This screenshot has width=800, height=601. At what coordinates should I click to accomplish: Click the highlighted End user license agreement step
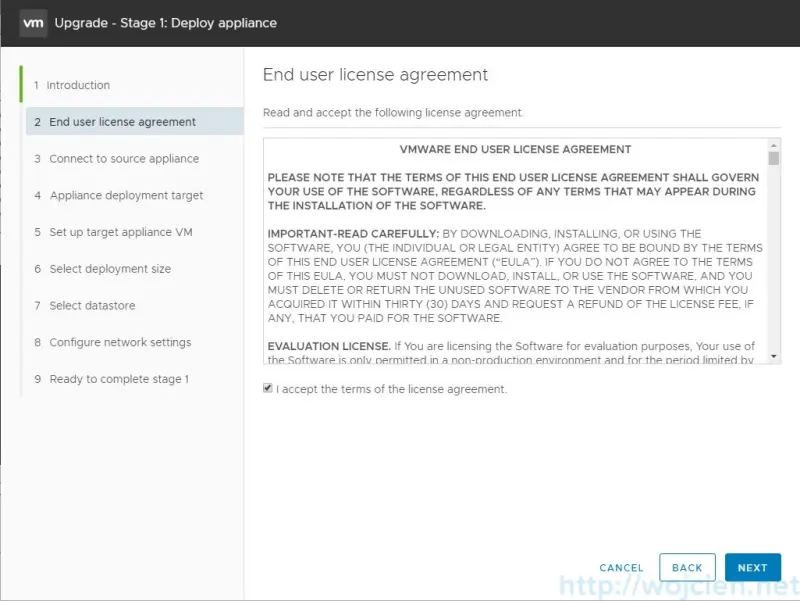coord(117,121)
